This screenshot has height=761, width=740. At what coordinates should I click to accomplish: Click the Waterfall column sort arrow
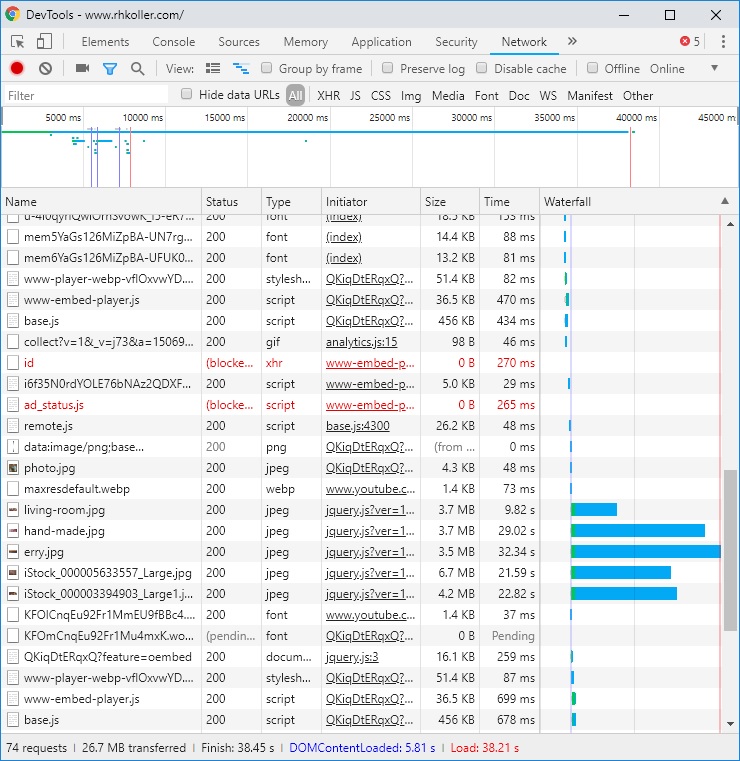724,201
